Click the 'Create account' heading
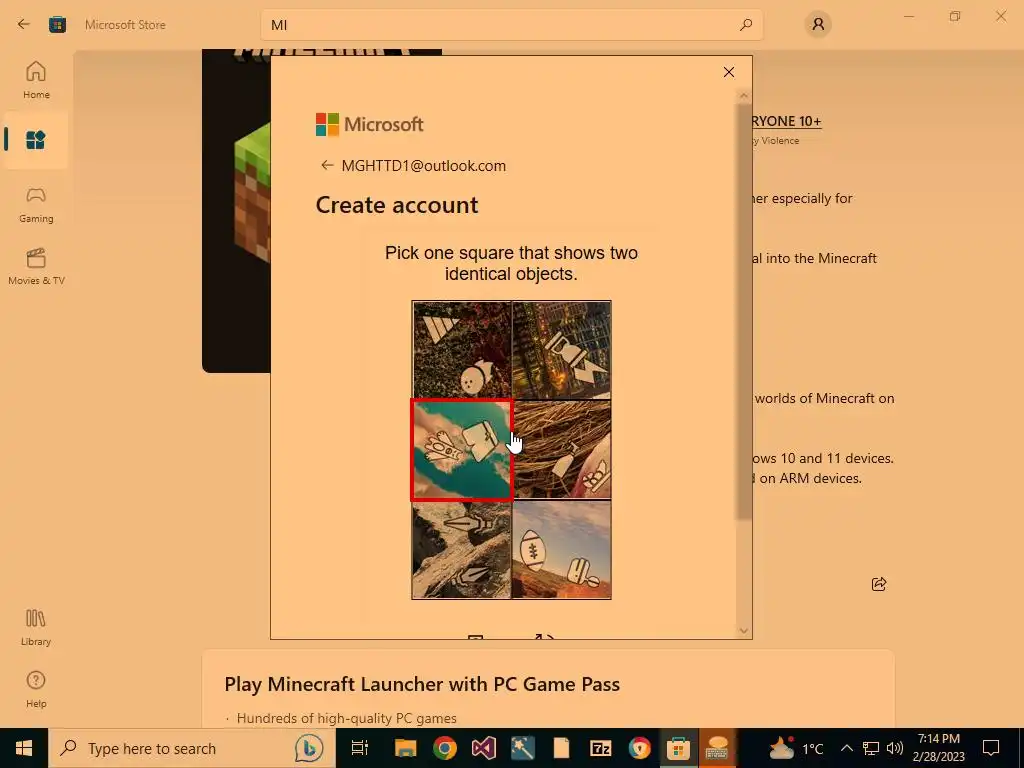 coord(397,205)
